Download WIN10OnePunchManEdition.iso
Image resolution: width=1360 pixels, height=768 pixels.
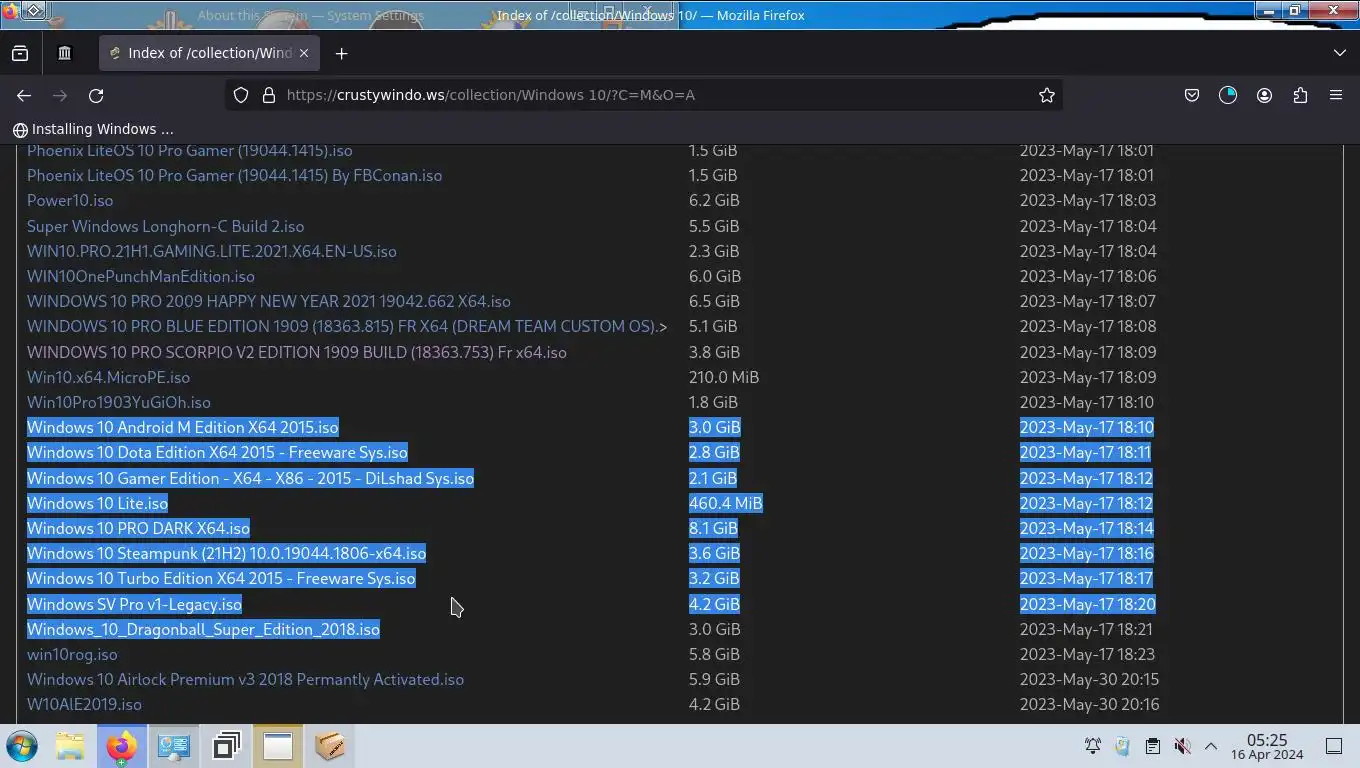pos(141,276)
